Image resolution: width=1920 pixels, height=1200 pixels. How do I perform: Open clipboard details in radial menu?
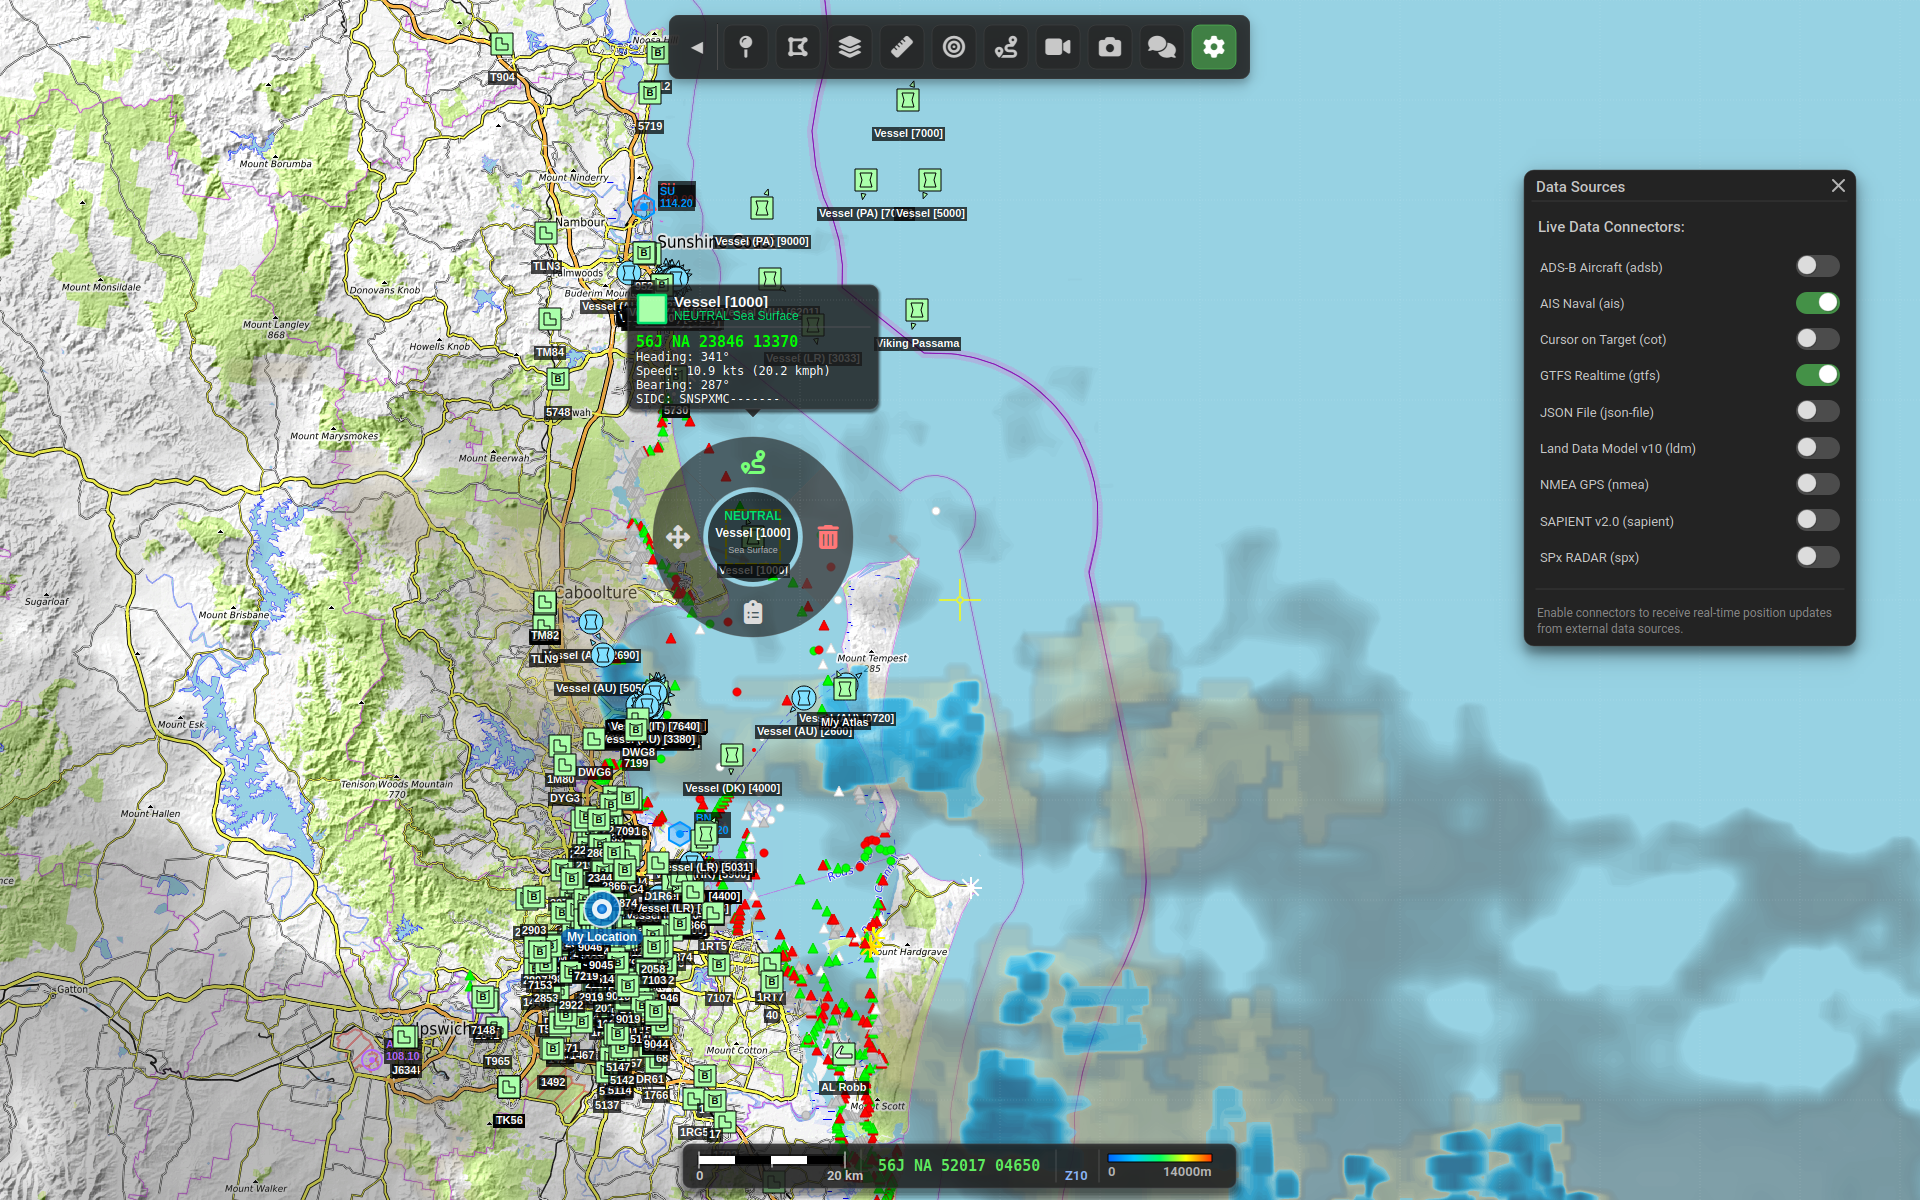point(753,612)
